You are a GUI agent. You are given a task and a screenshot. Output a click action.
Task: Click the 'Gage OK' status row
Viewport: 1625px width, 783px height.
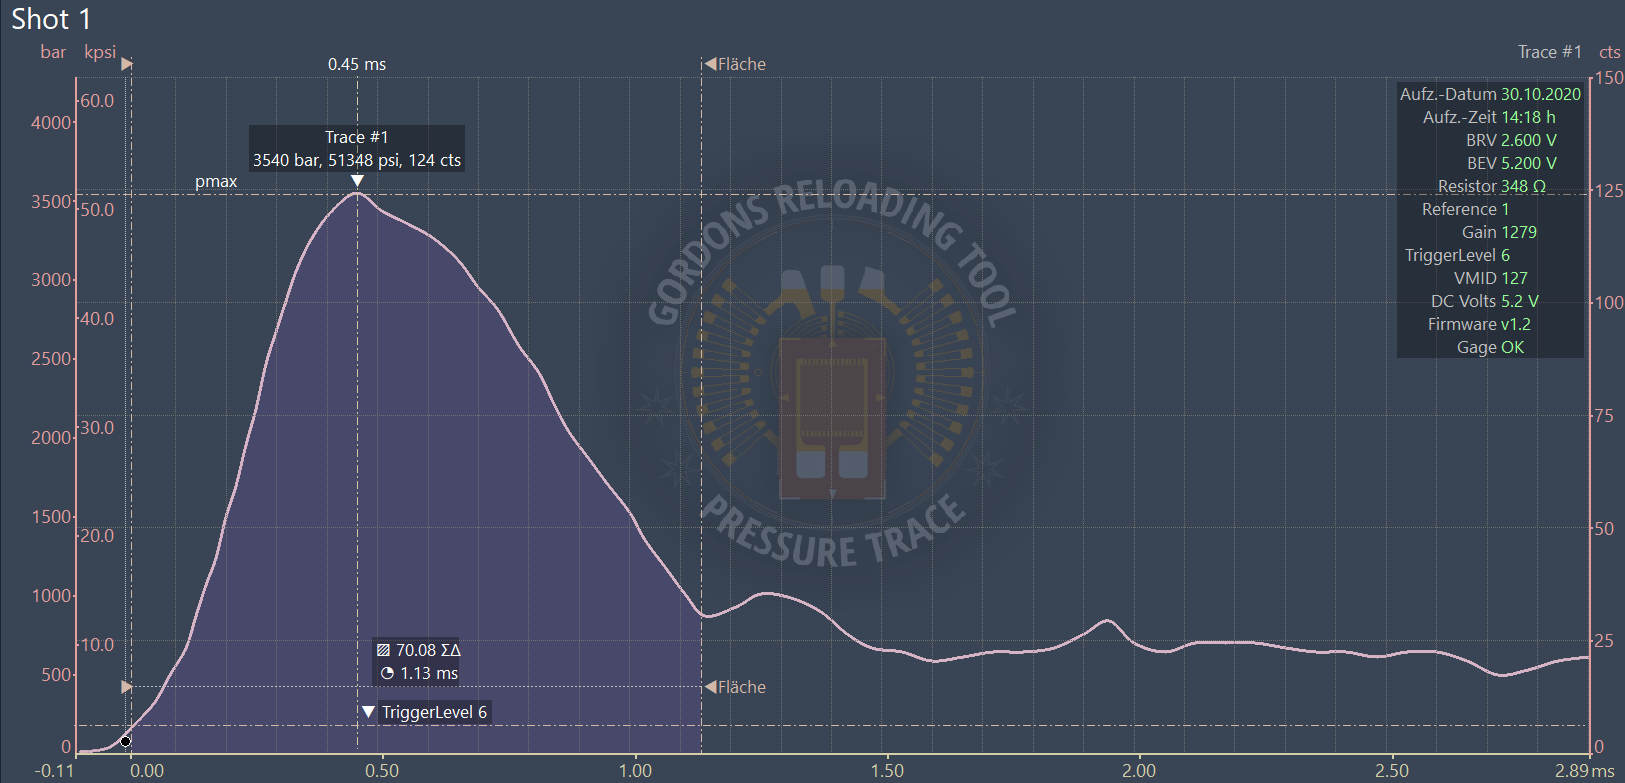1491,347
